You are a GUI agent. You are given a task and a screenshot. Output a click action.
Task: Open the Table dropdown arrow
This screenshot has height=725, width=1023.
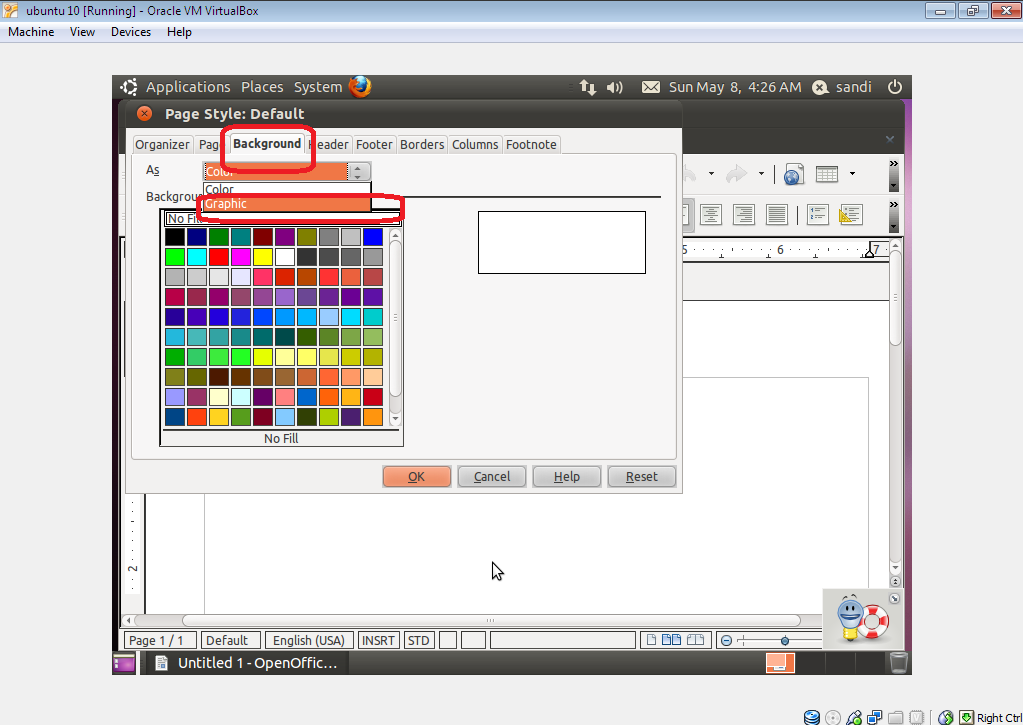pyautogui.click(x=852, y=174)
